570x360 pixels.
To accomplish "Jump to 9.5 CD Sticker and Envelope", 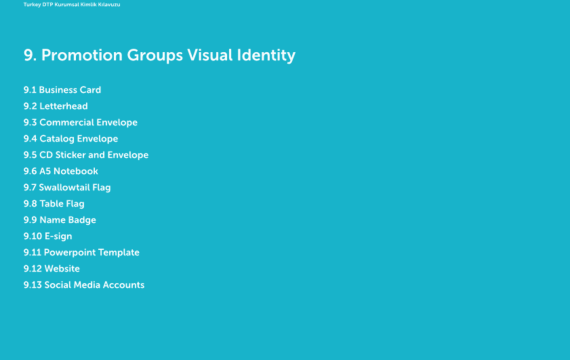I will [86, 155].
